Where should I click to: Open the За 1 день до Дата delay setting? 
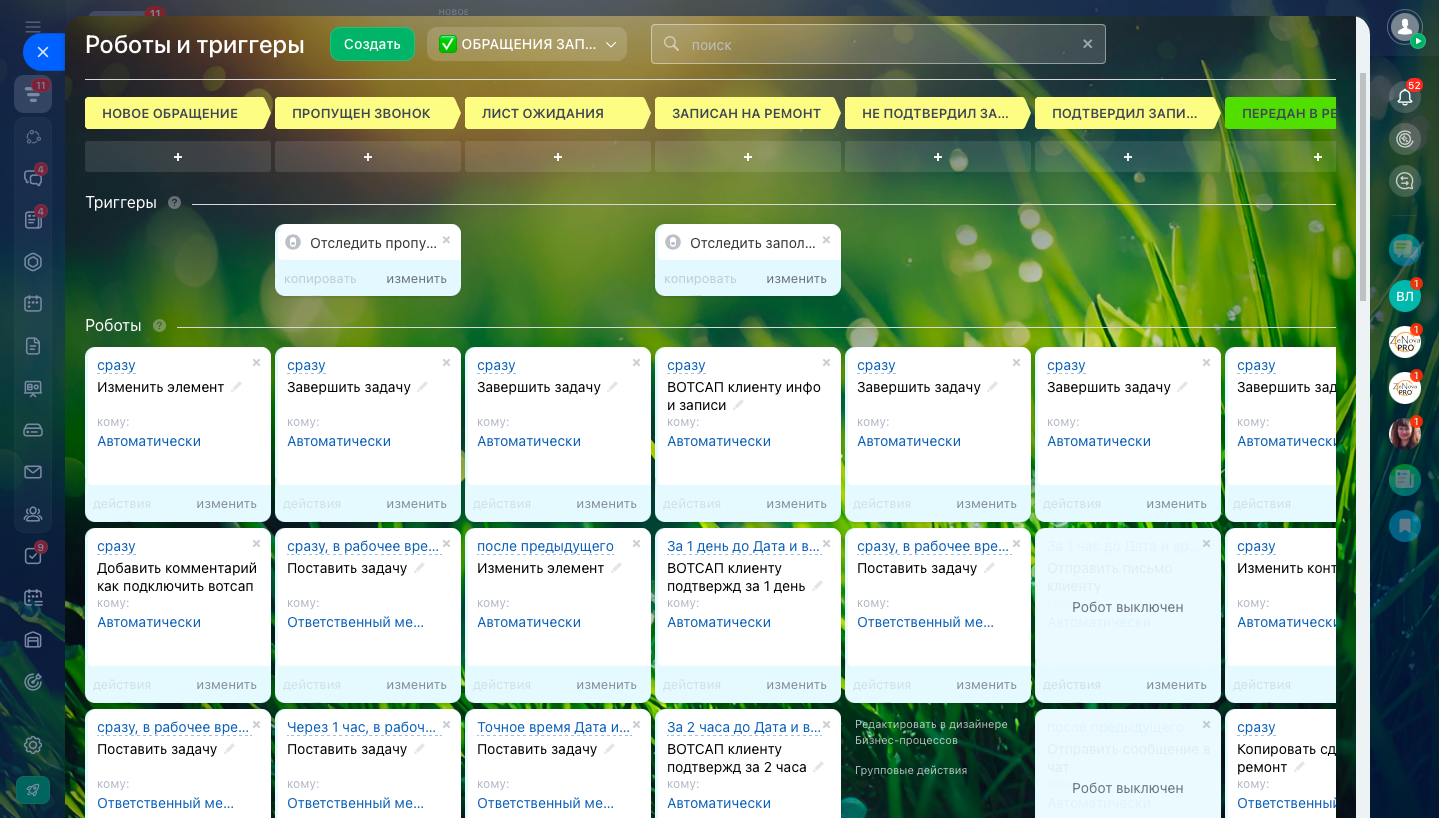click(743, 547)
